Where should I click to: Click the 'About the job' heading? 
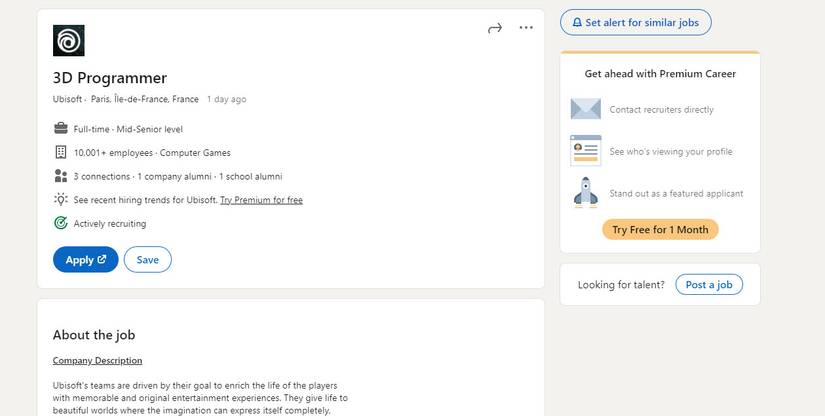click(x=94, y=335)
